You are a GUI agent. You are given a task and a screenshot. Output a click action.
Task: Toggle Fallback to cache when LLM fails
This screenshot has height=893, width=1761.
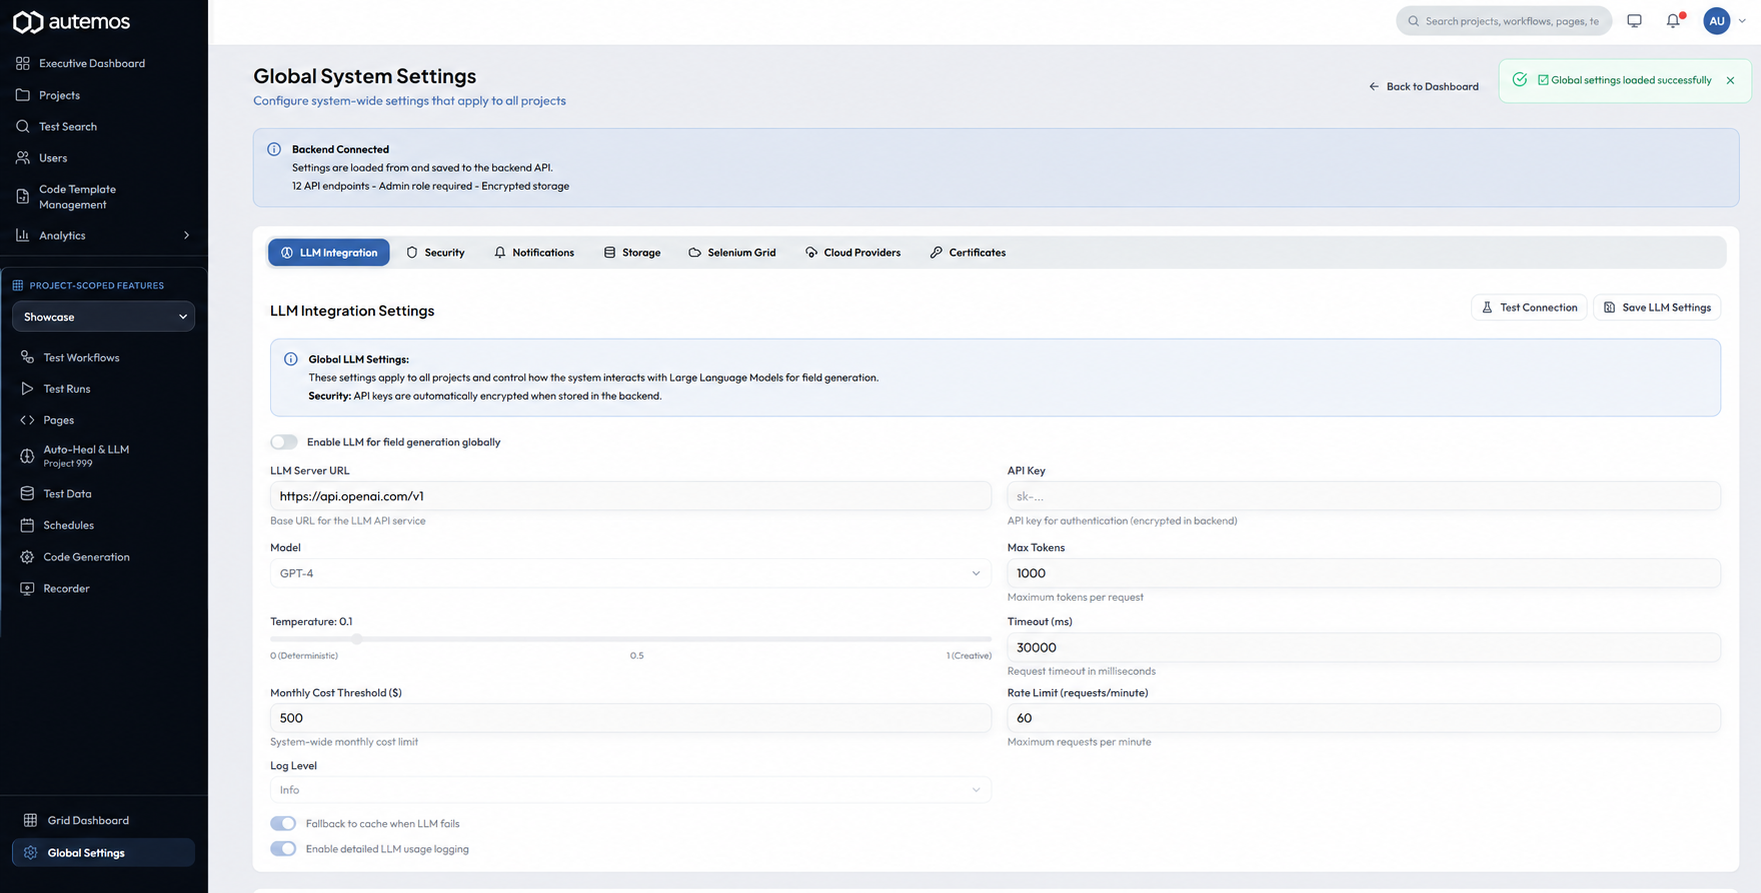pyautogui.click(x=283, y=823)
